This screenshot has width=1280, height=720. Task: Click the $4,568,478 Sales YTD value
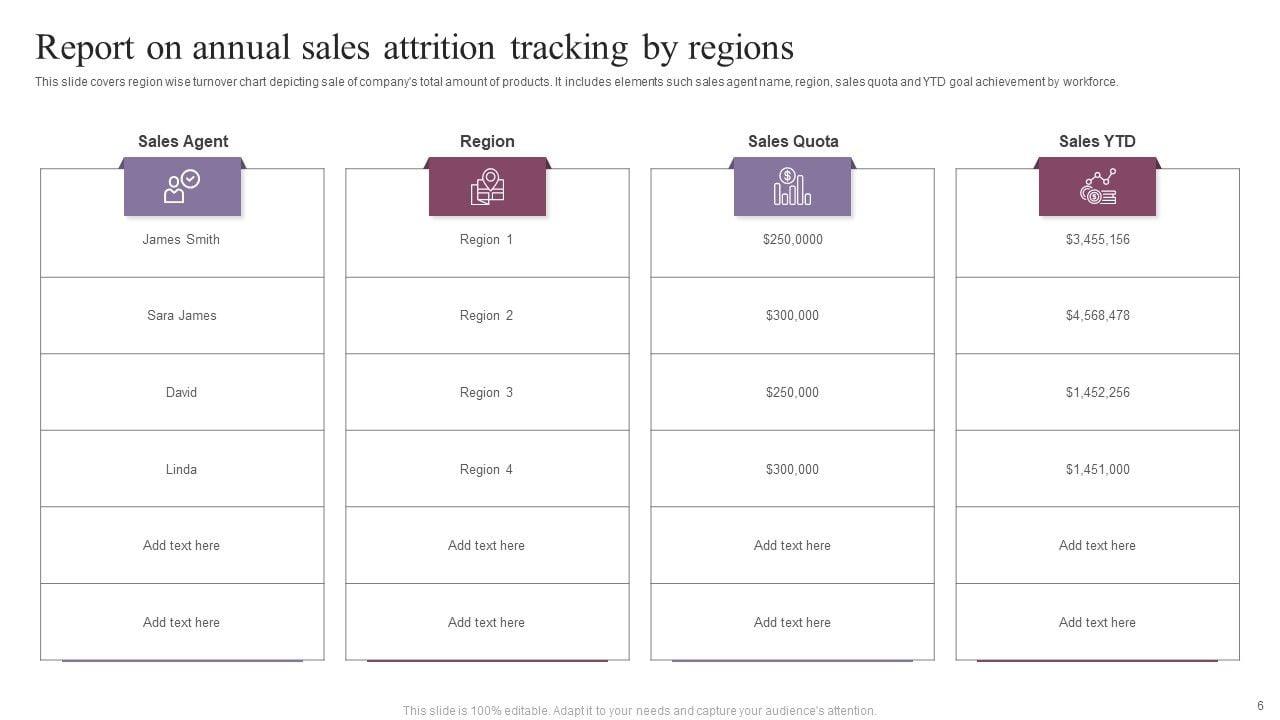point(1097,316)
